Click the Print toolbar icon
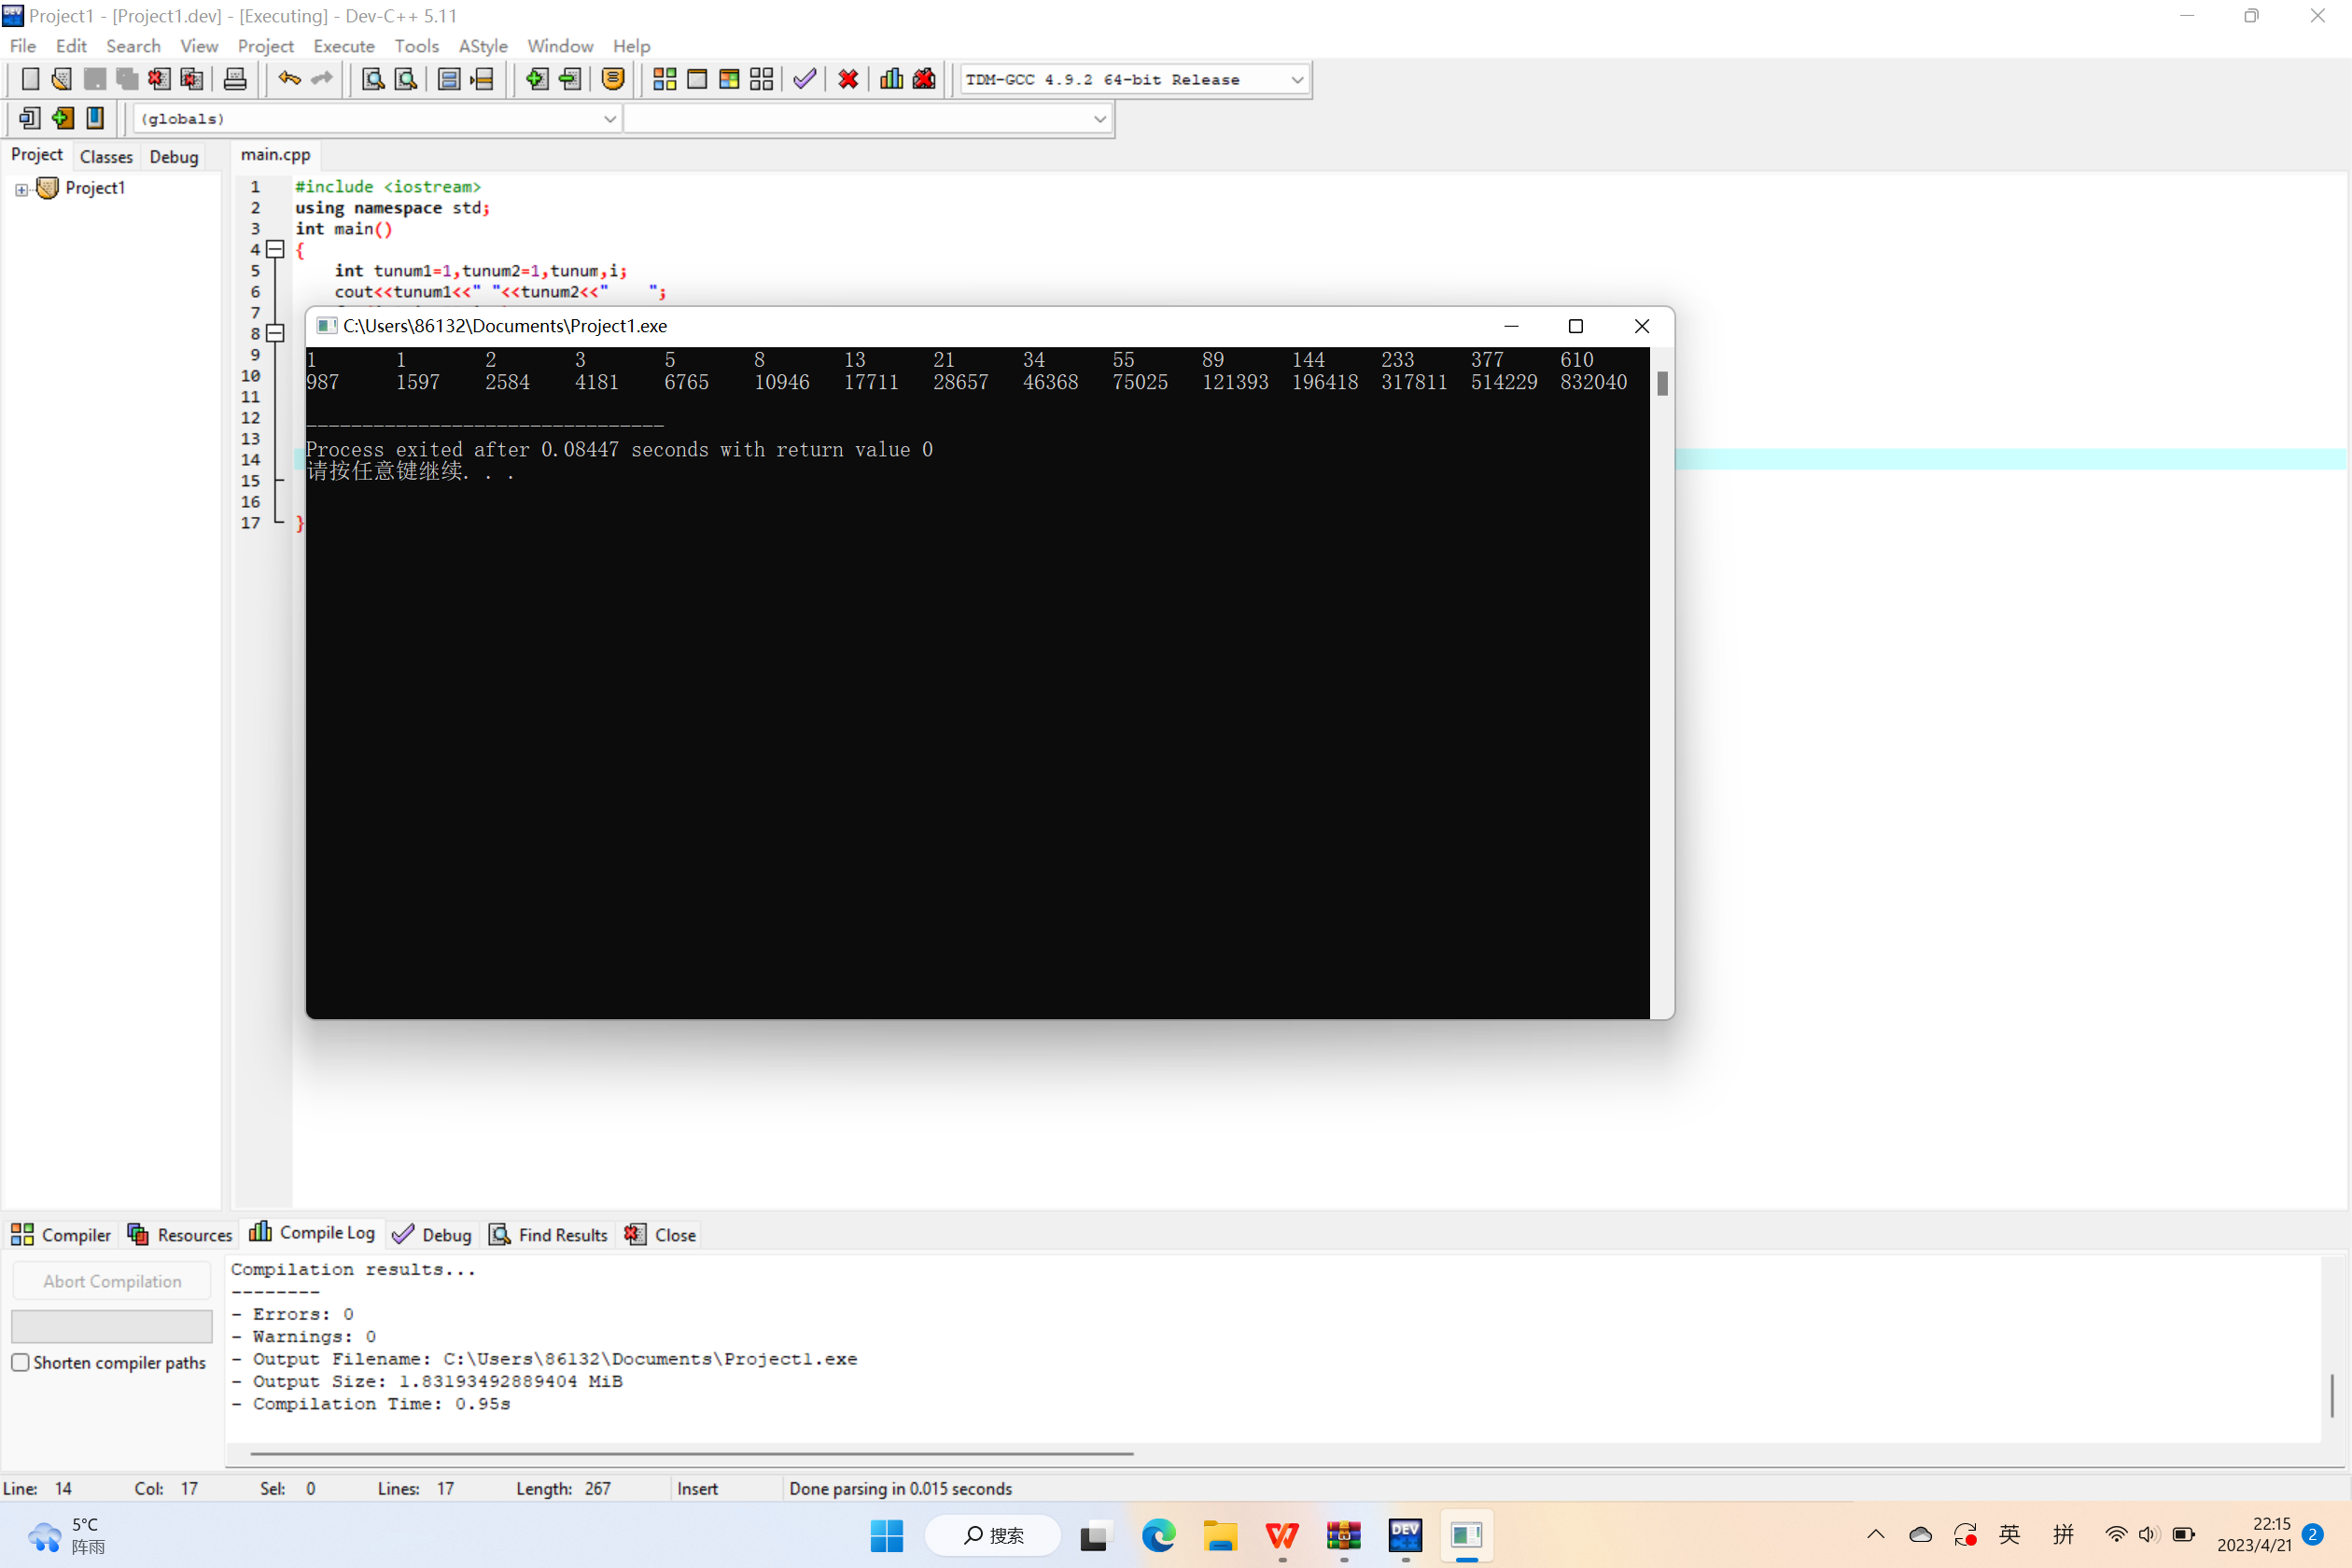The width and height of the screenshot is (2352, 1568). 235,79
